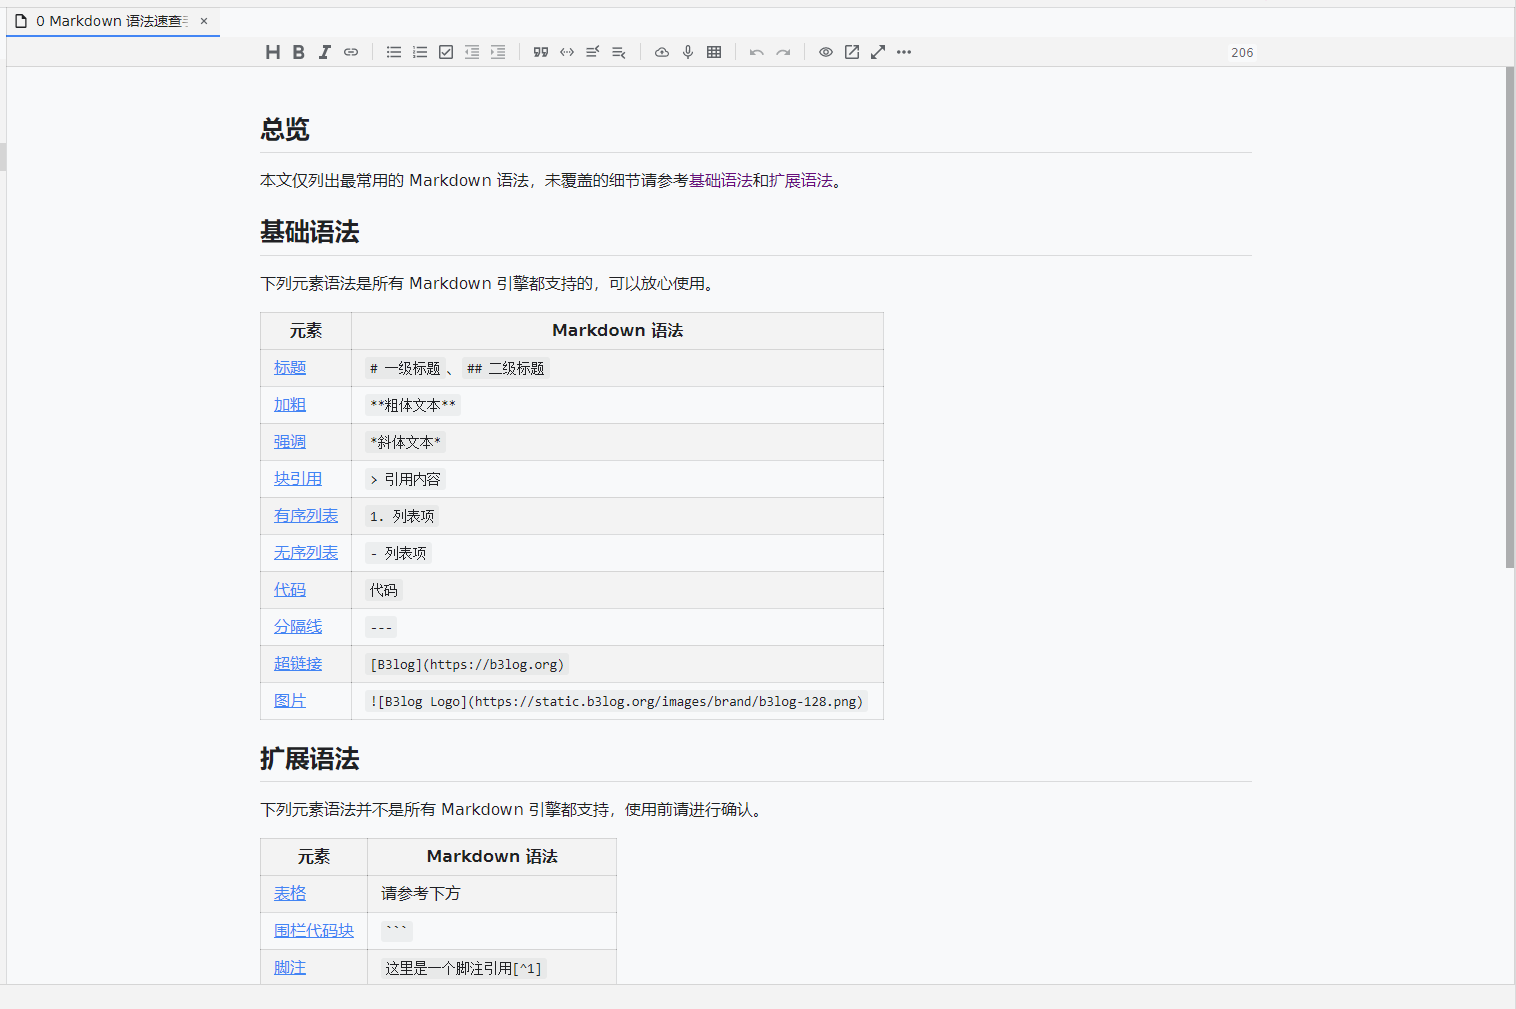Open the more options ellipsis menu
The image size is (1516, 1009).
pyautogui.click(x=904, y=52)
